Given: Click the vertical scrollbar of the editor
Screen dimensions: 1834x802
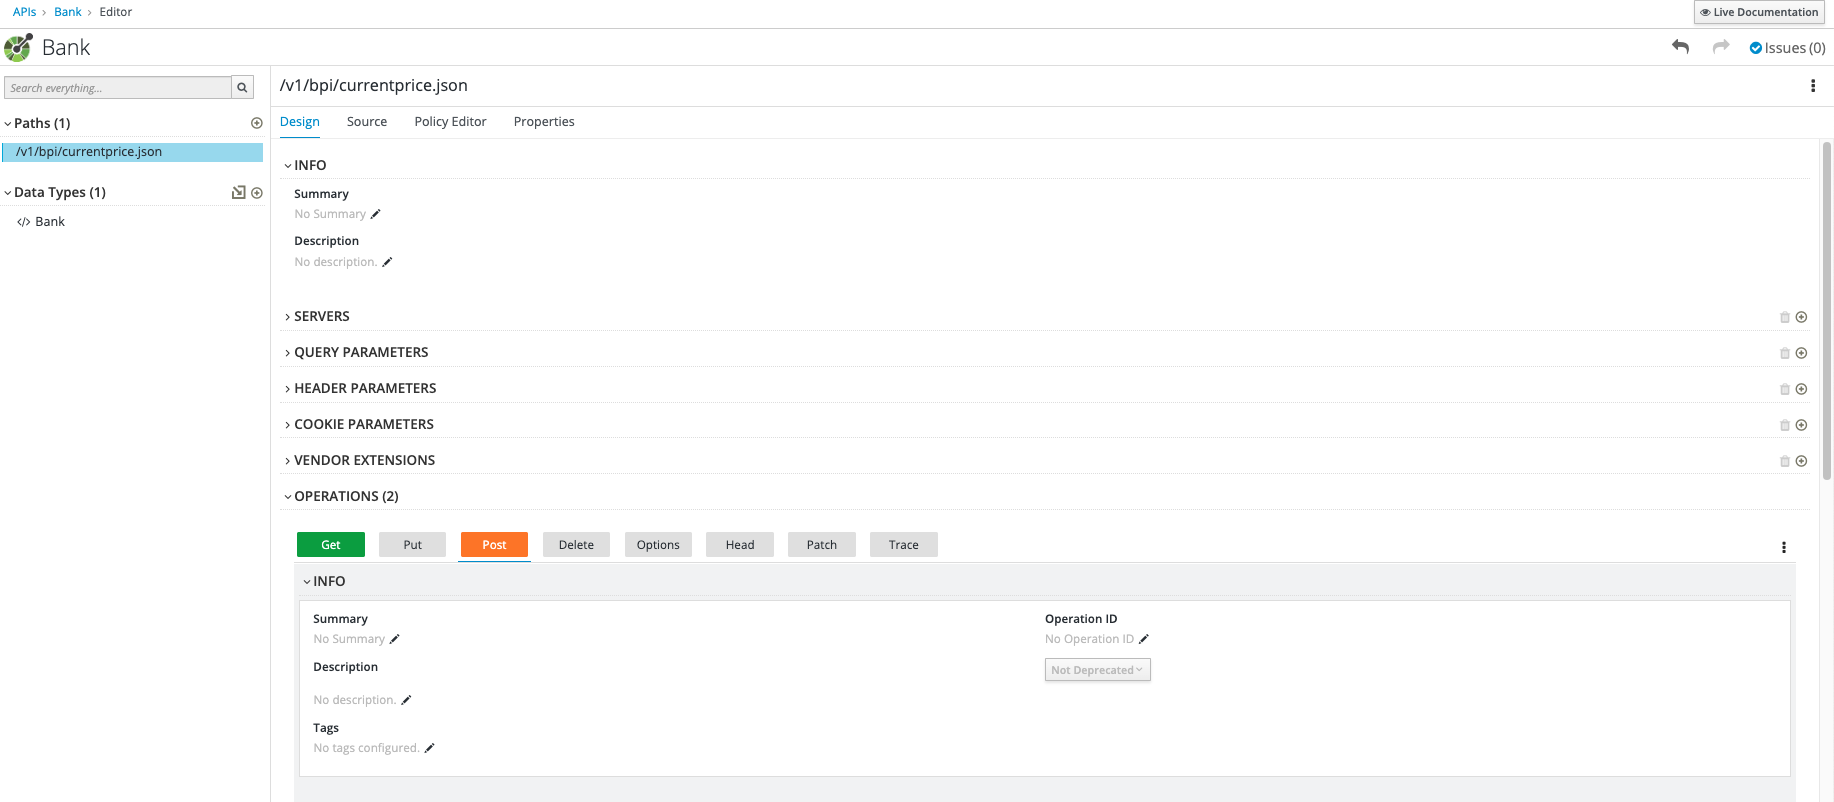Looking at the screenshot, I should (x=1827, y=310).
